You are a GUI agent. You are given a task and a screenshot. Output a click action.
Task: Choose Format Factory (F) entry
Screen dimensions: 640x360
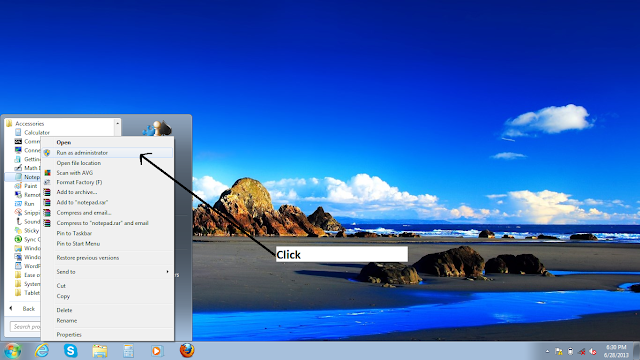click(79, 182)
